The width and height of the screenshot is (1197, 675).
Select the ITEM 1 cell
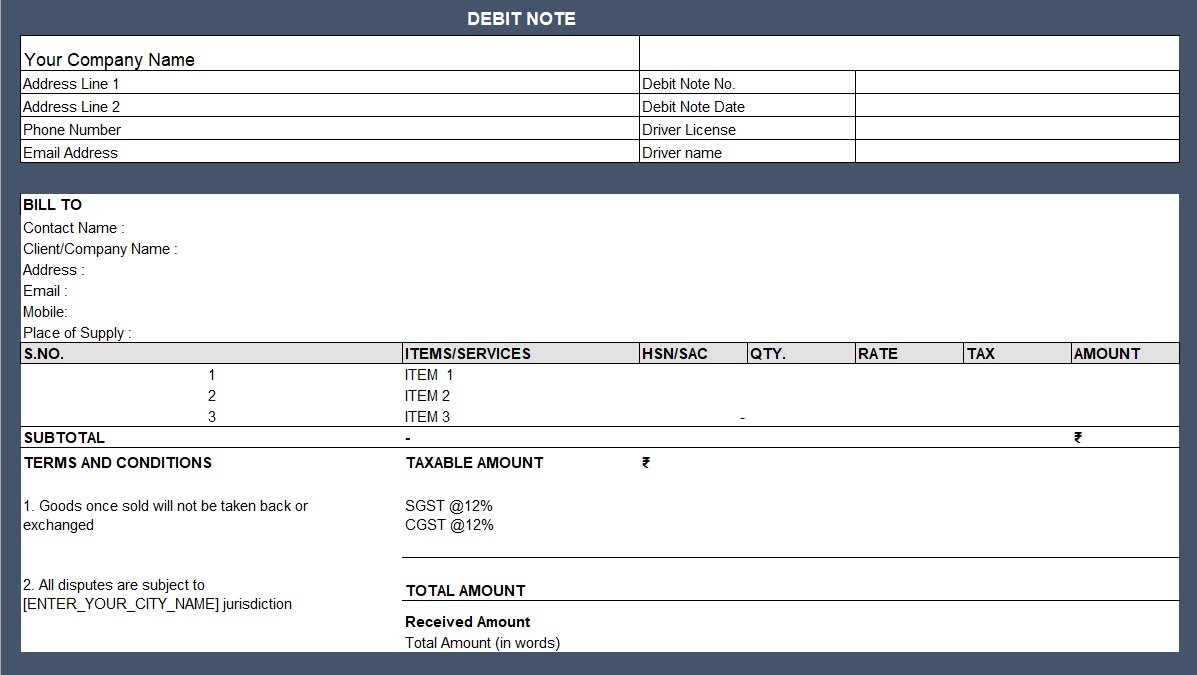[x=428, y=374]
